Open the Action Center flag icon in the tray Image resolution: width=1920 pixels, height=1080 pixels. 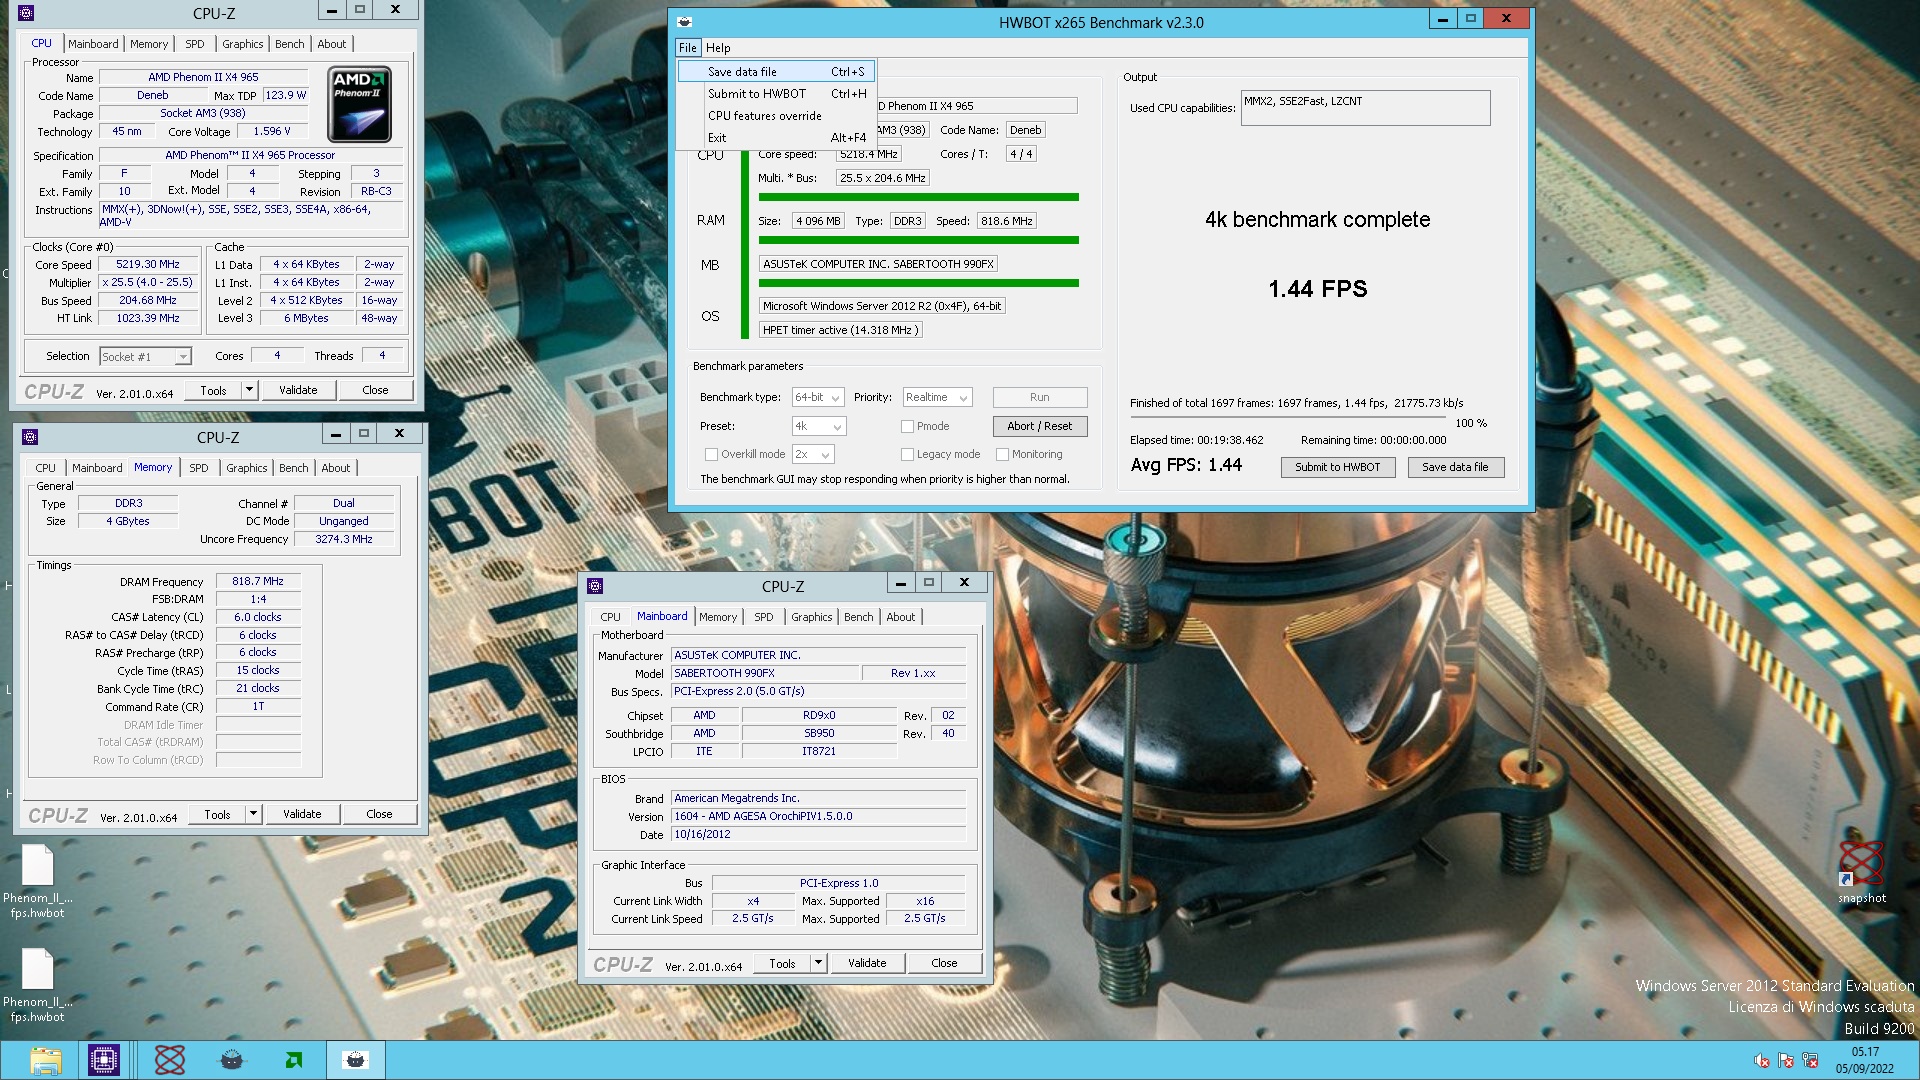[1786, 1061]
